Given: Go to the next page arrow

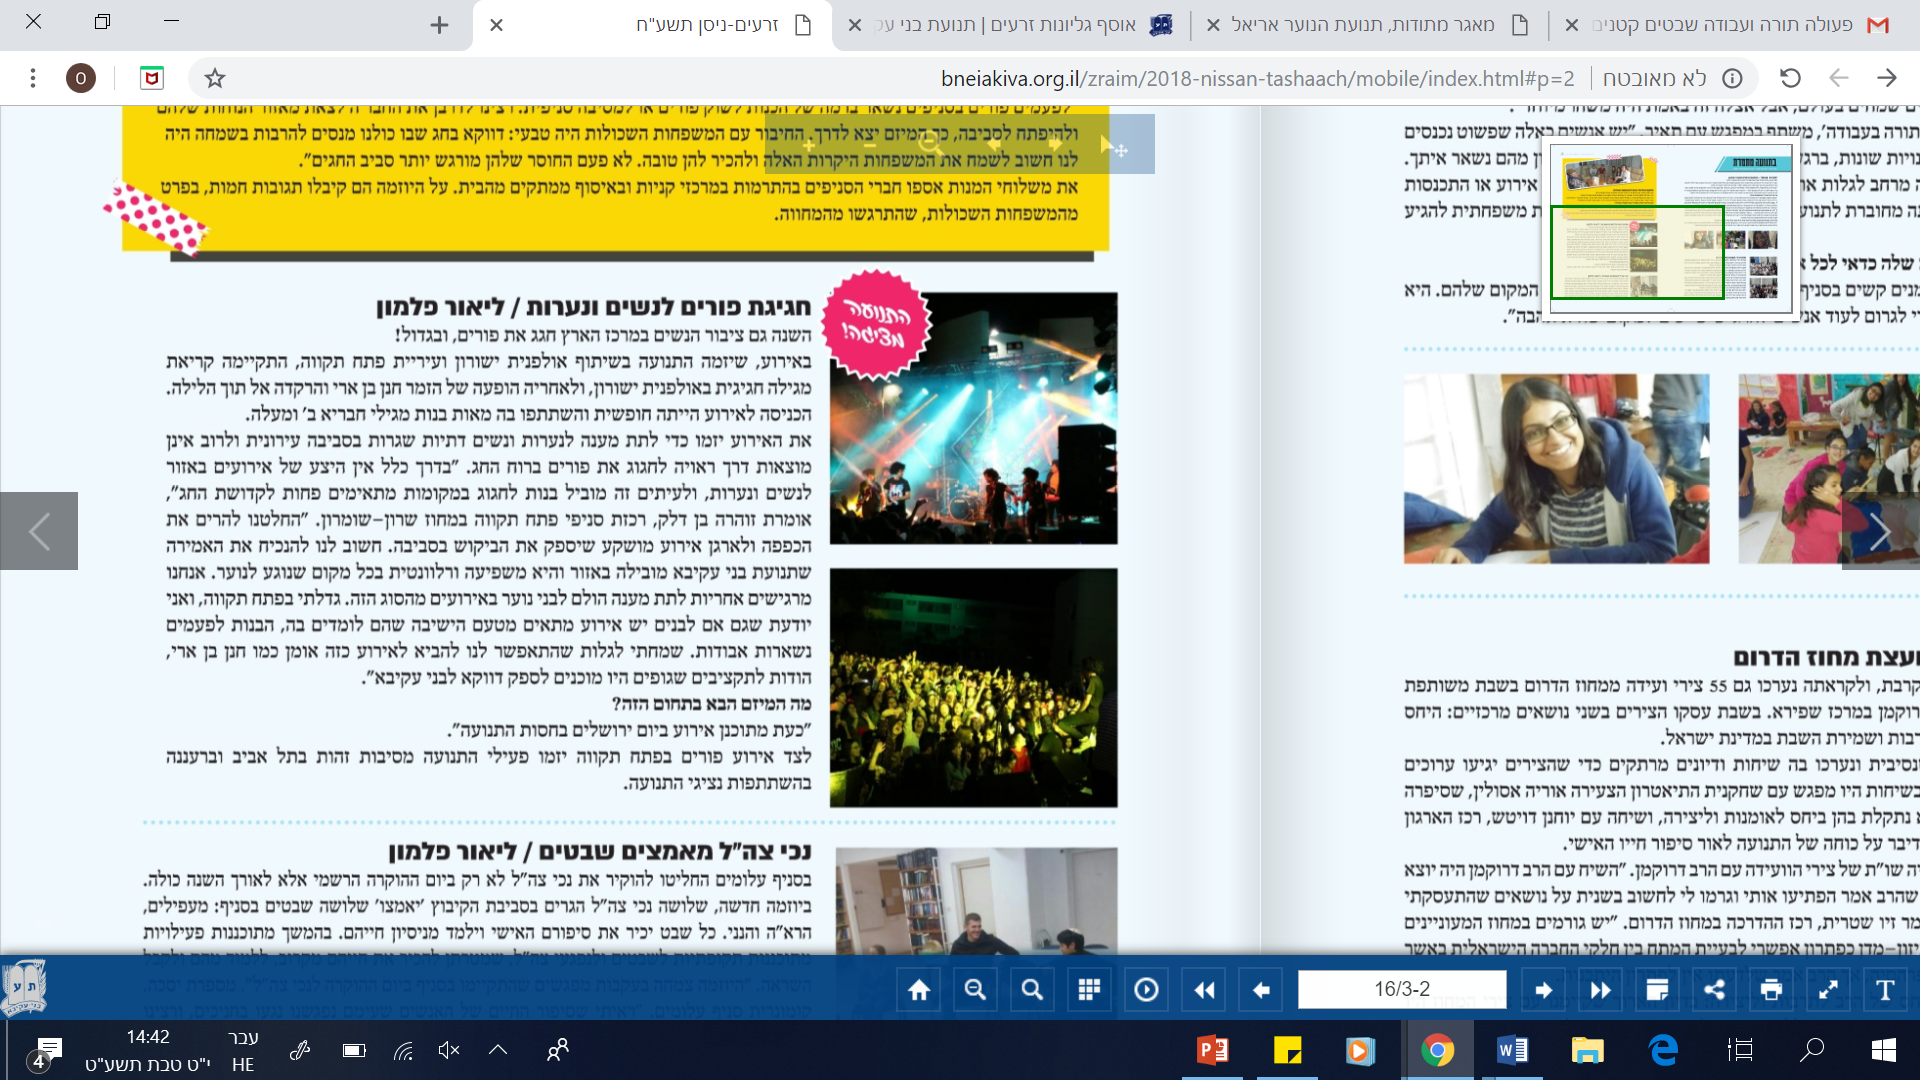Looking at the screenshot, I should click(1543, 990).
